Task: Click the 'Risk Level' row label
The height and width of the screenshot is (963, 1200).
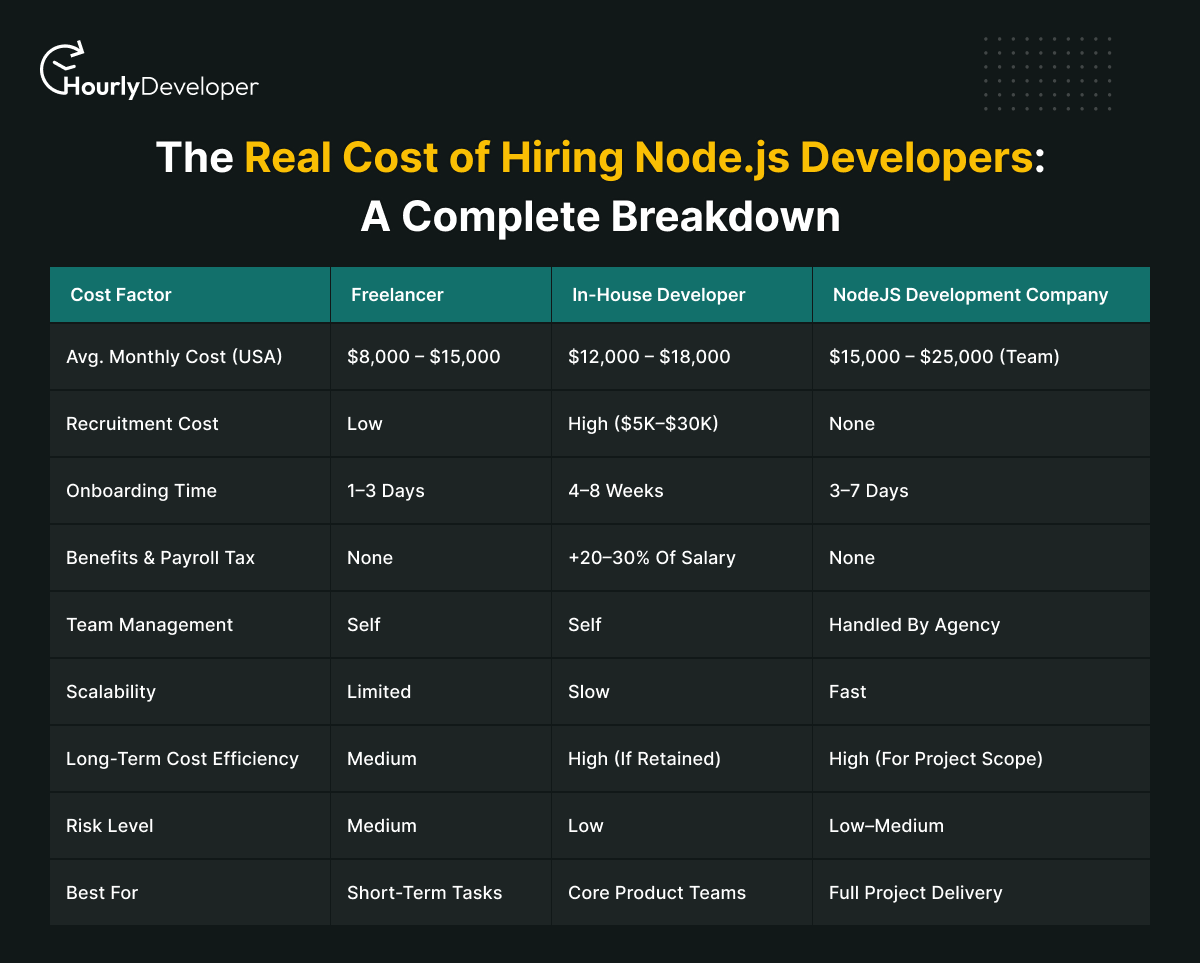Action: pos(110,826)
